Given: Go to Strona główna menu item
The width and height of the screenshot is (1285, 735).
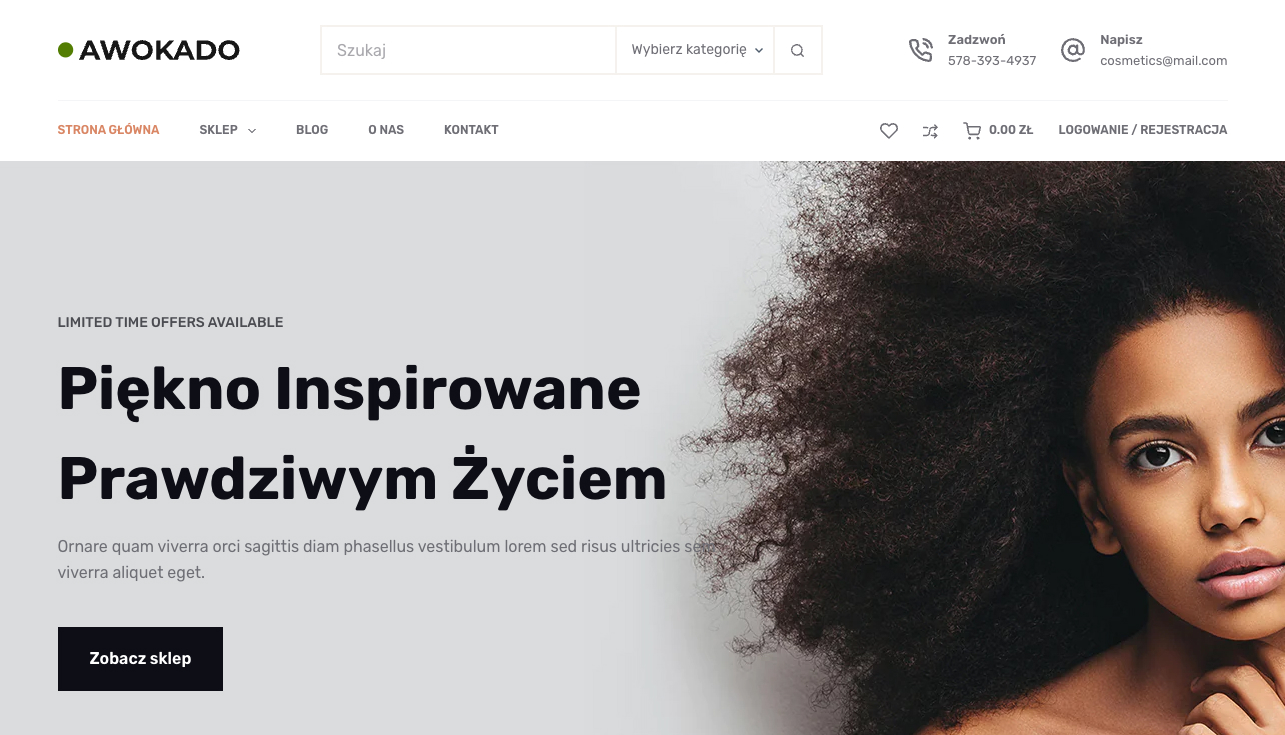Looking at the screenshot, I should (109, 130).
